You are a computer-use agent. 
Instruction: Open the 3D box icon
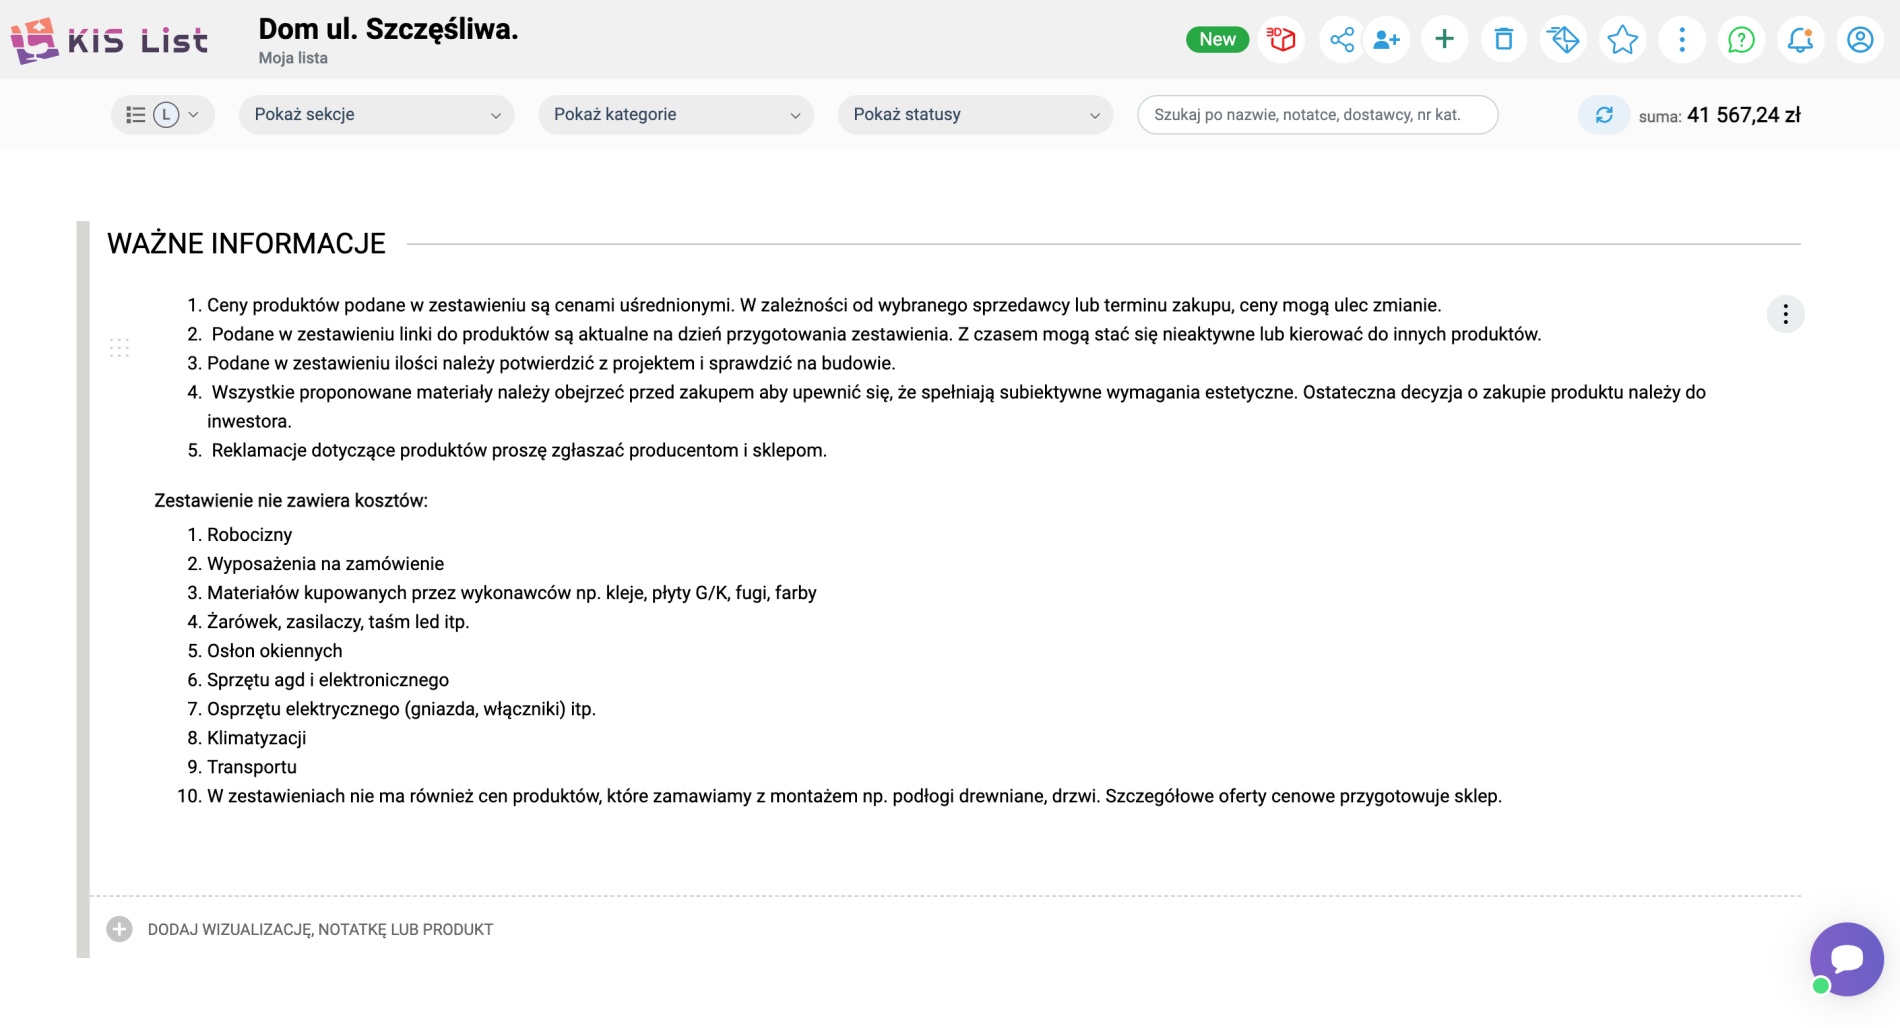(x=1281, y=40)
